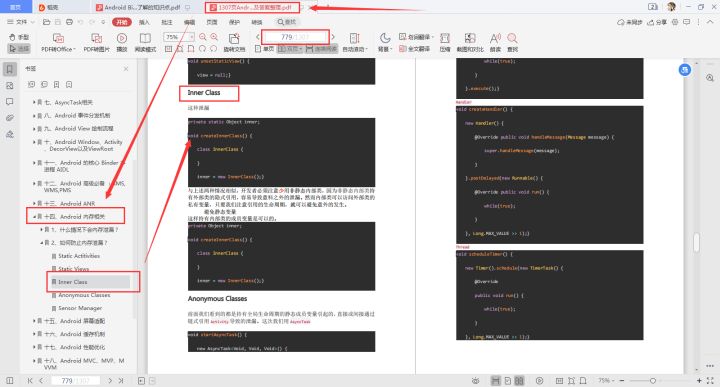Image resolution: width=720 pixels, height=387 pixels.
Task: Switch to the Android Bi...pdf document tab
Action: [142, 7]
